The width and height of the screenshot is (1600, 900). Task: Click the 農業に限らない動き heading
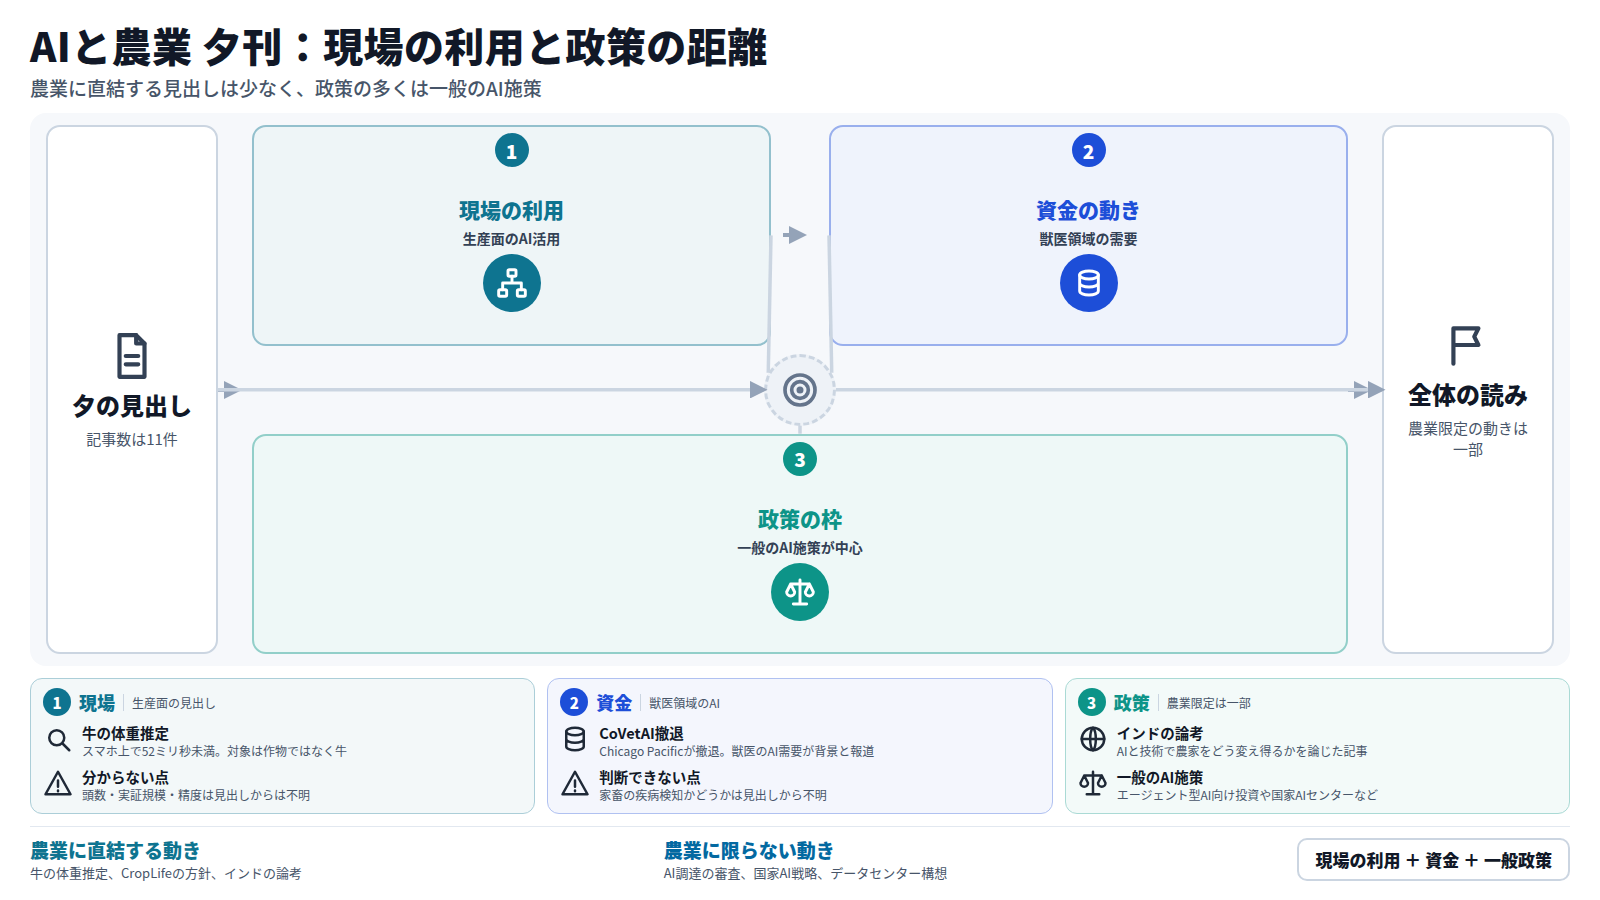tap(749, 851)
